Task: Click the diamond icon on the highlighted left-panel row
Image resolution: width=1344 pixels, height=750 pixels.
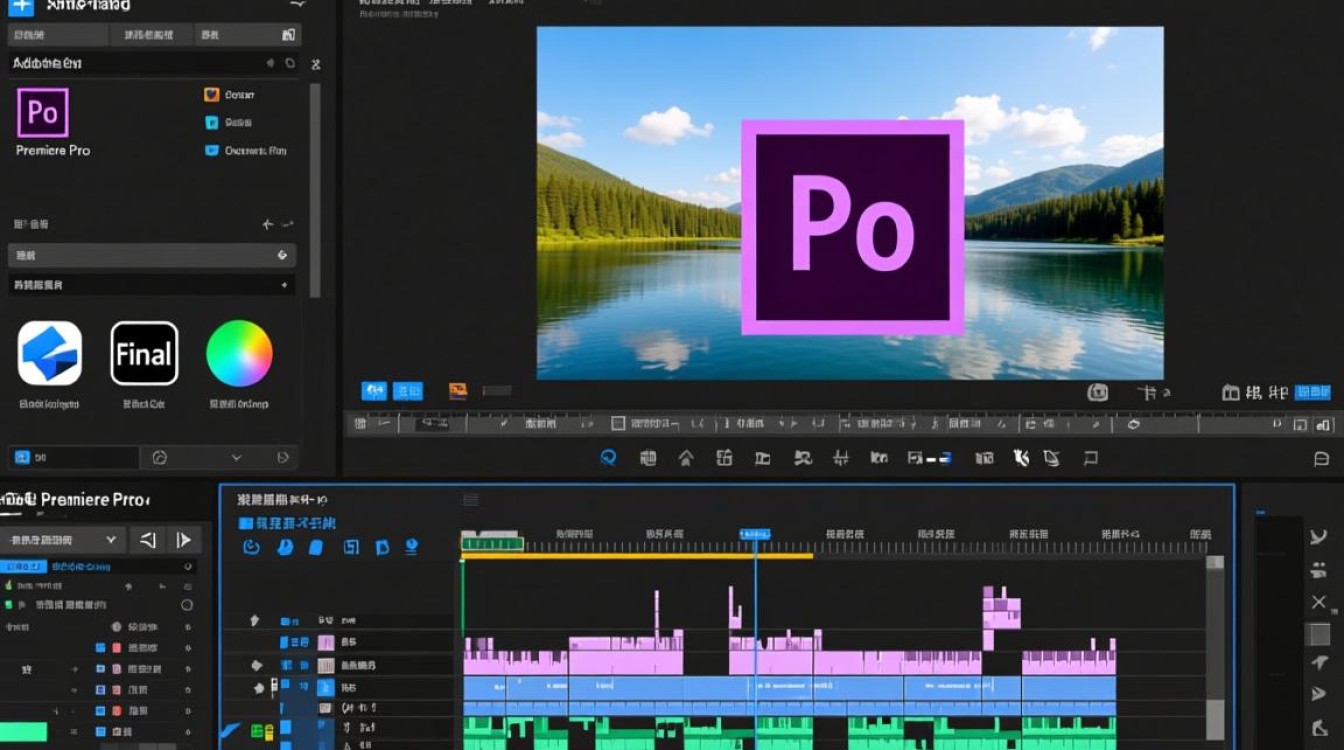Action: (x=282, y=256)
